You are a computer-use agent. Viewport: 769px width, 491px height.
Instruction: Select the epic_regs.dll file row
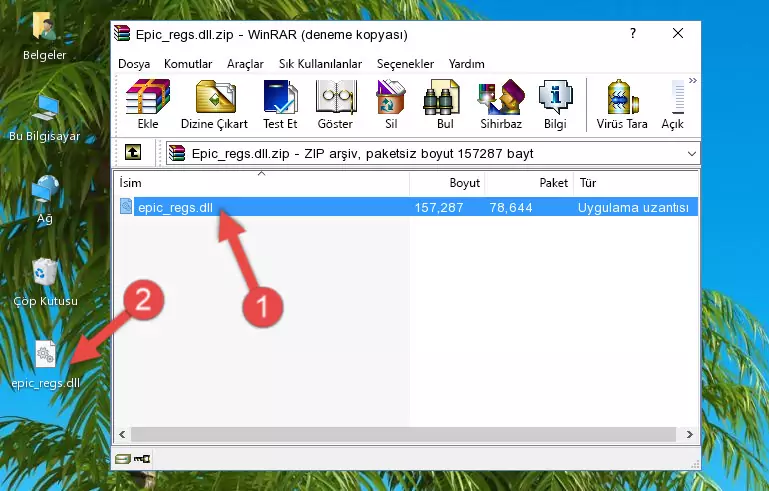pos(407,207)
